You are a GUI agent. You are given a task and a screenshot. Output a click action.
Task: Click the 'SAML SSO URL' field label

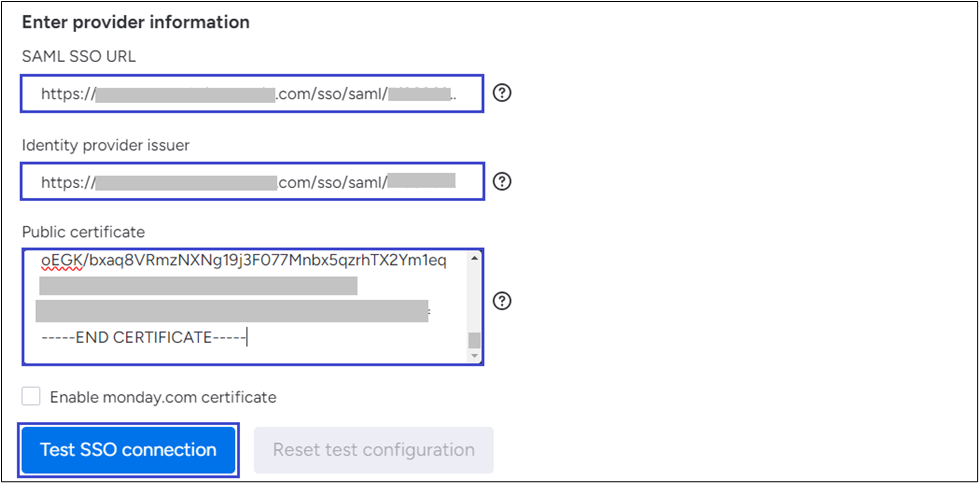pos(79,56)
